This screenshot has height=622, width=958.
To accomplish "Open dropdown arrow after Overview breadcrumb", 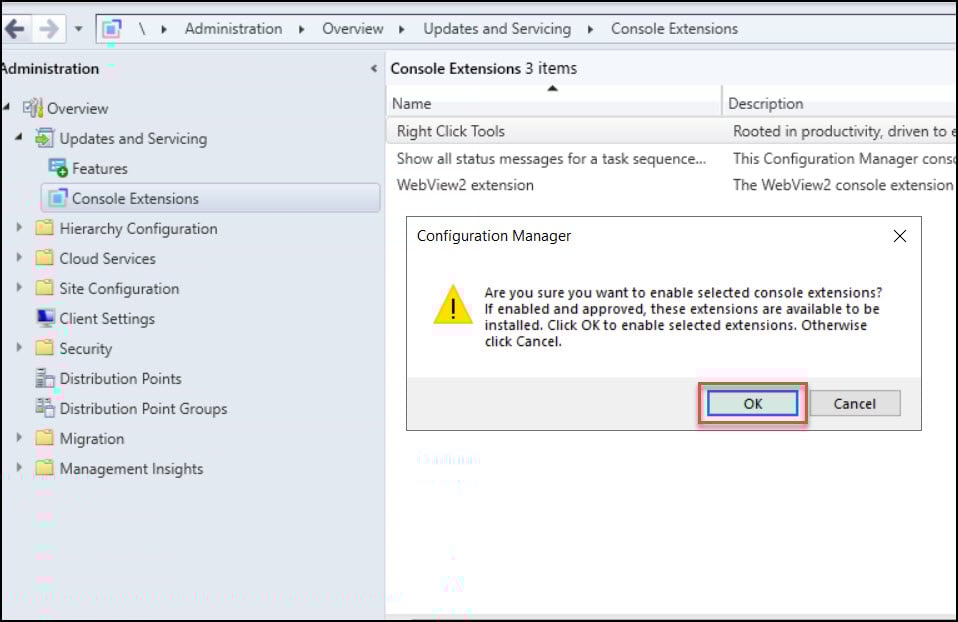I will 402,29.
